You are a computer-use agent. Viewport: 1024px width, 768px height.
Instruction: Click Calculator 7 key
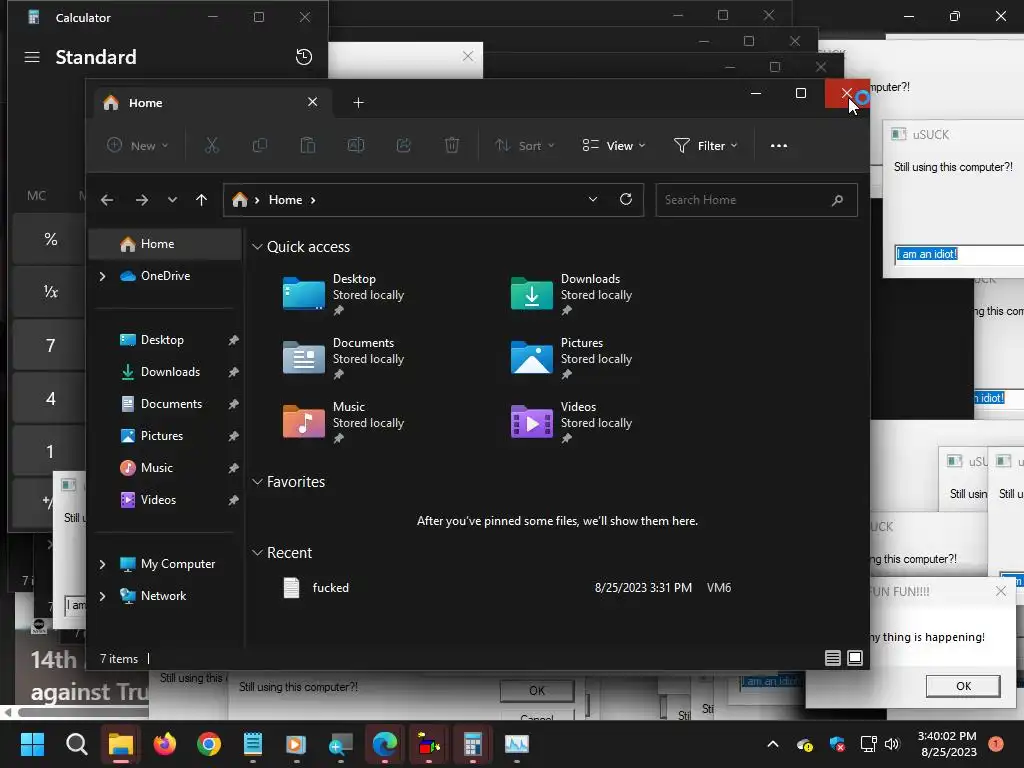50,345
